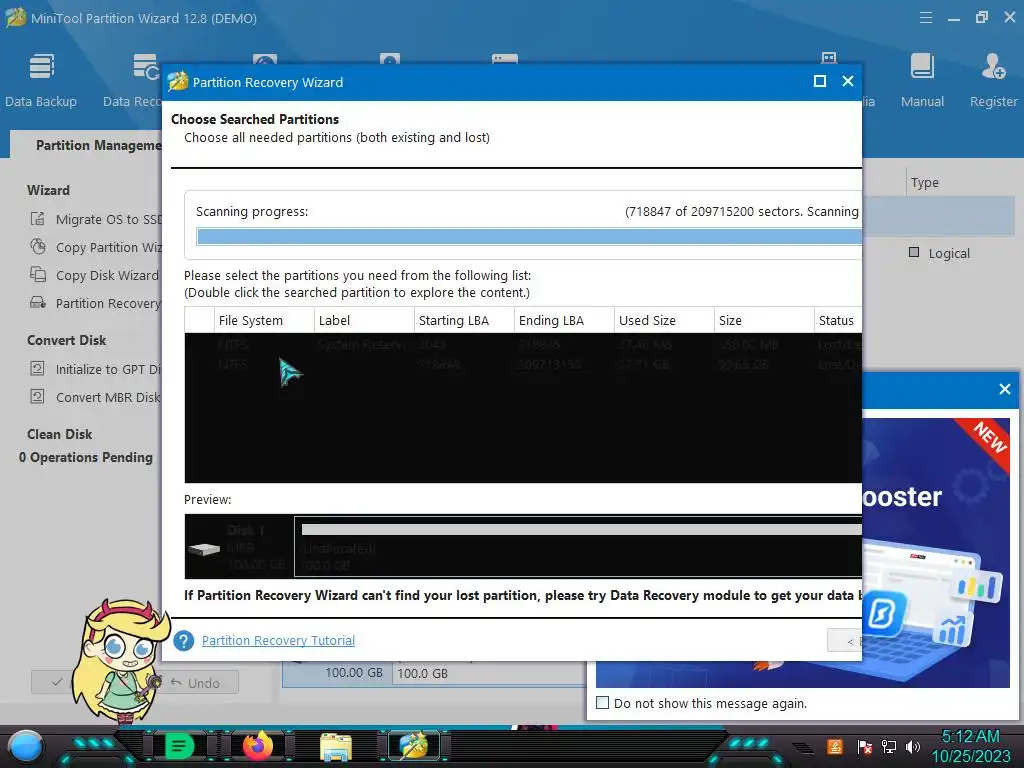
Task: Open the green notes app in taskbar
Action: click(x=179, y=746)
